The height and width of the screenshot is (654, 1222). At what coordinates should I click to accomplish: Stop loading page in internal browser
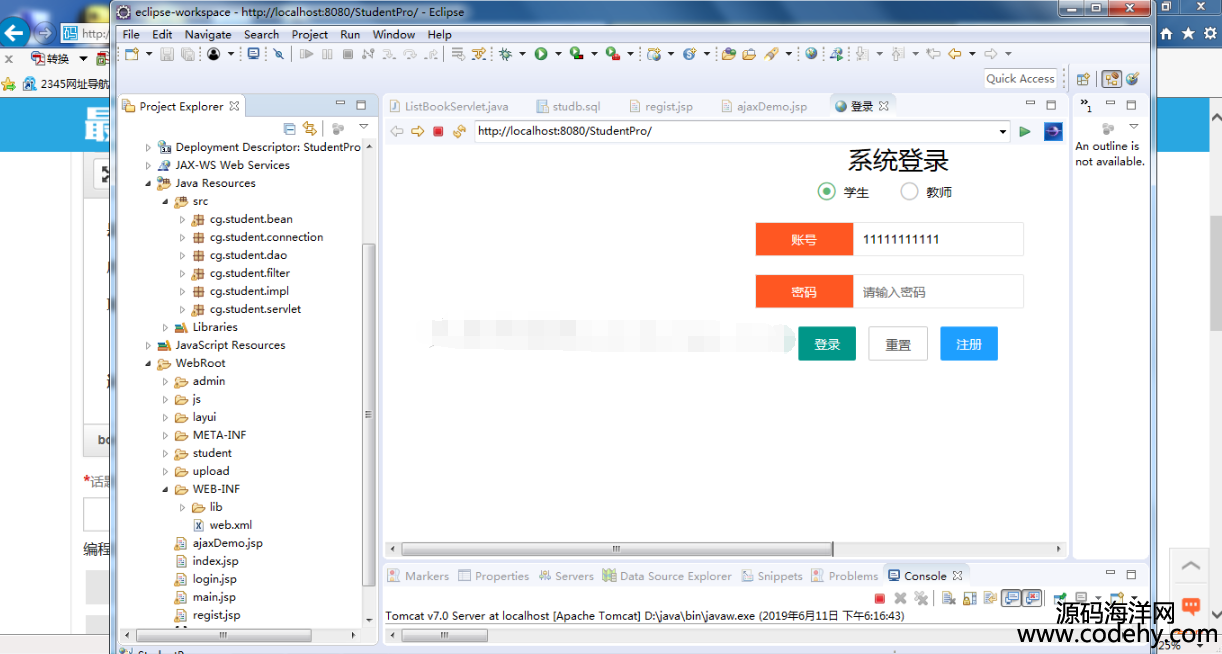(438, 131)
